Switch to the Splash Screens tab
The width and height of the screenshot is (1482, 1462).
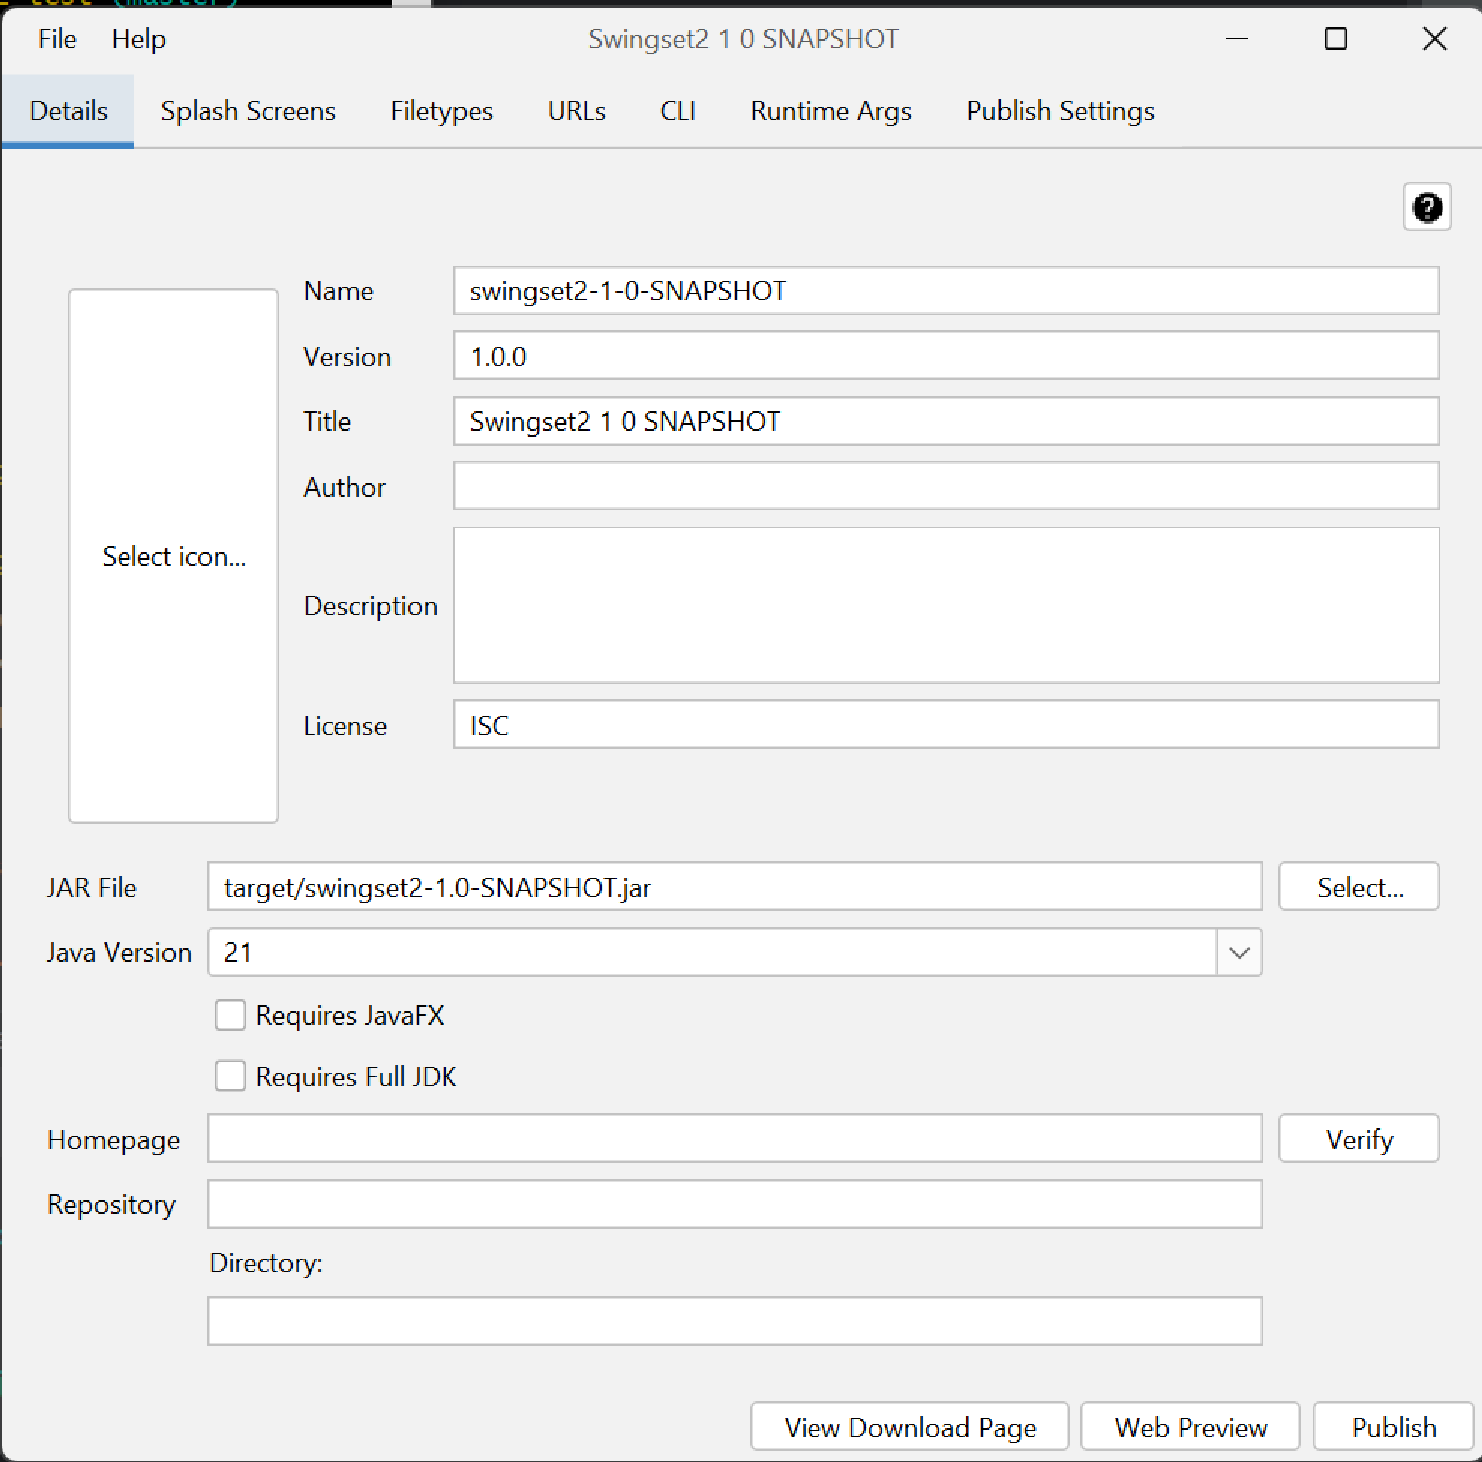tap(247, 111)
